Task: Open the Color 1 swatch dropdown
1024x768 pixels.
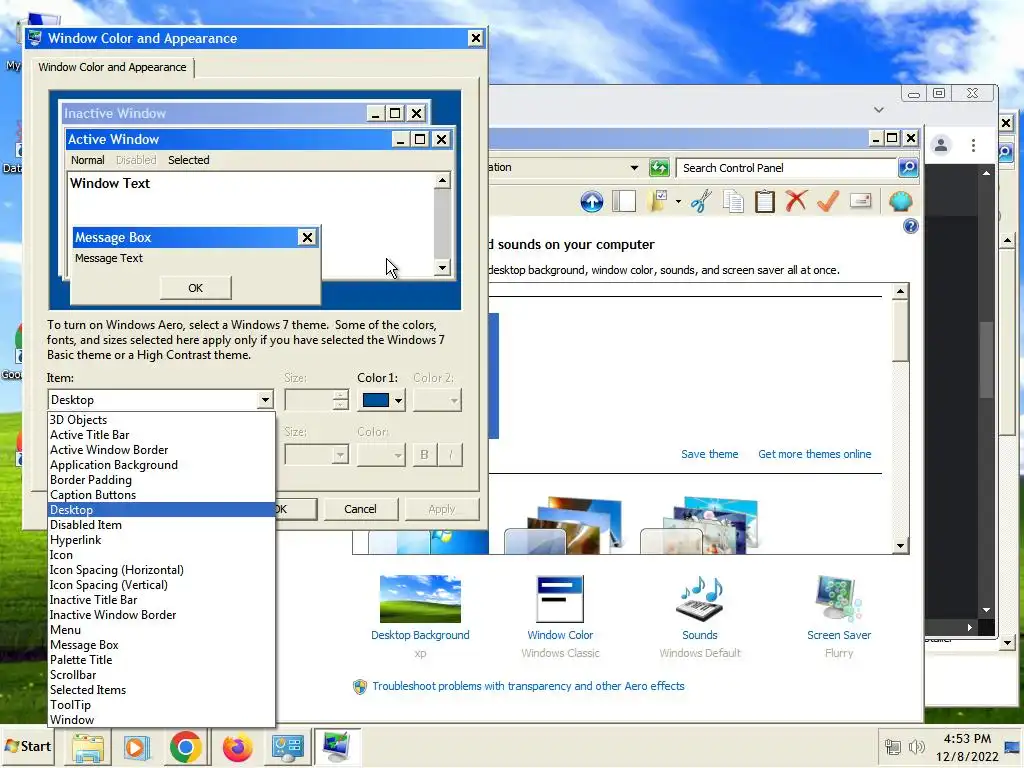Action: [x=381, y=400]
